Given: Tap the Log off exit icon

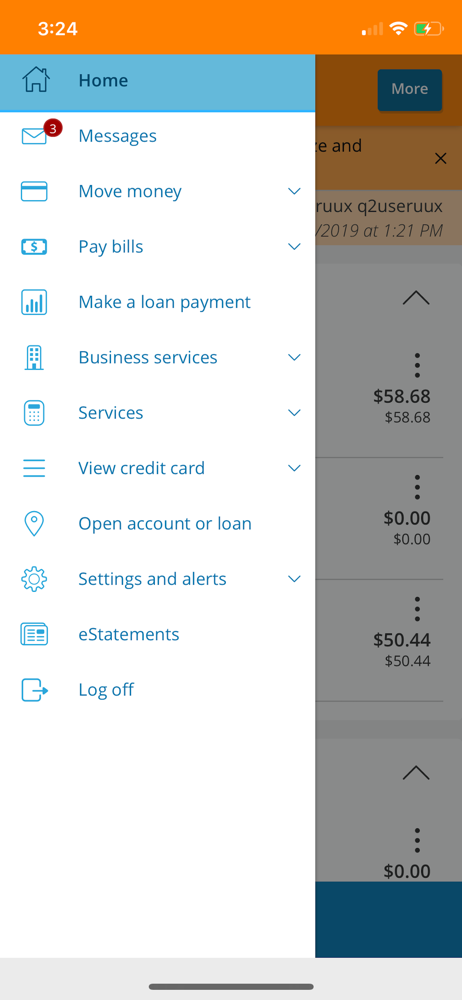Looking at the screenshot, I should click(x=34, y=690).
